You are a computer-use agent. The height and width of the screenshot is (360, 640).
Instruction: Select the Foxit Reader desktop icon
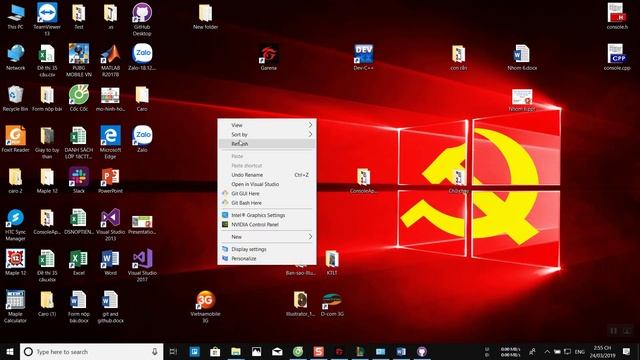click(16, 139)
